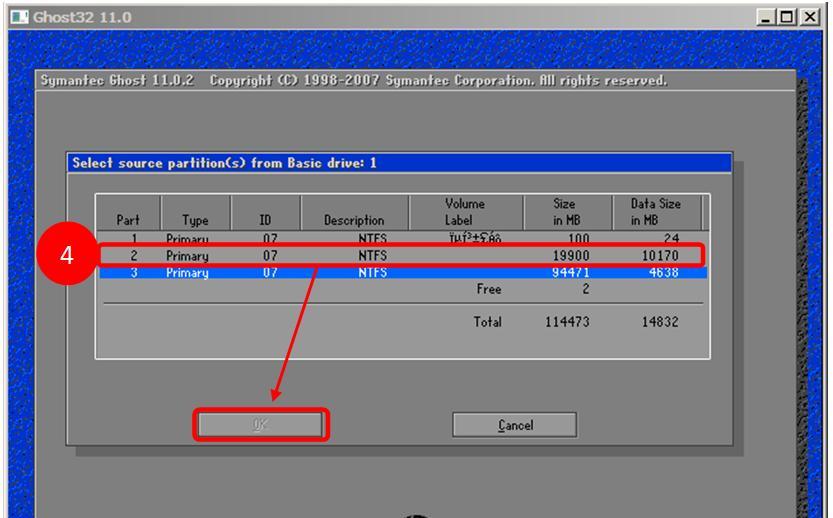Click the Ghost32 11.0 window title text

coord(82,17)
